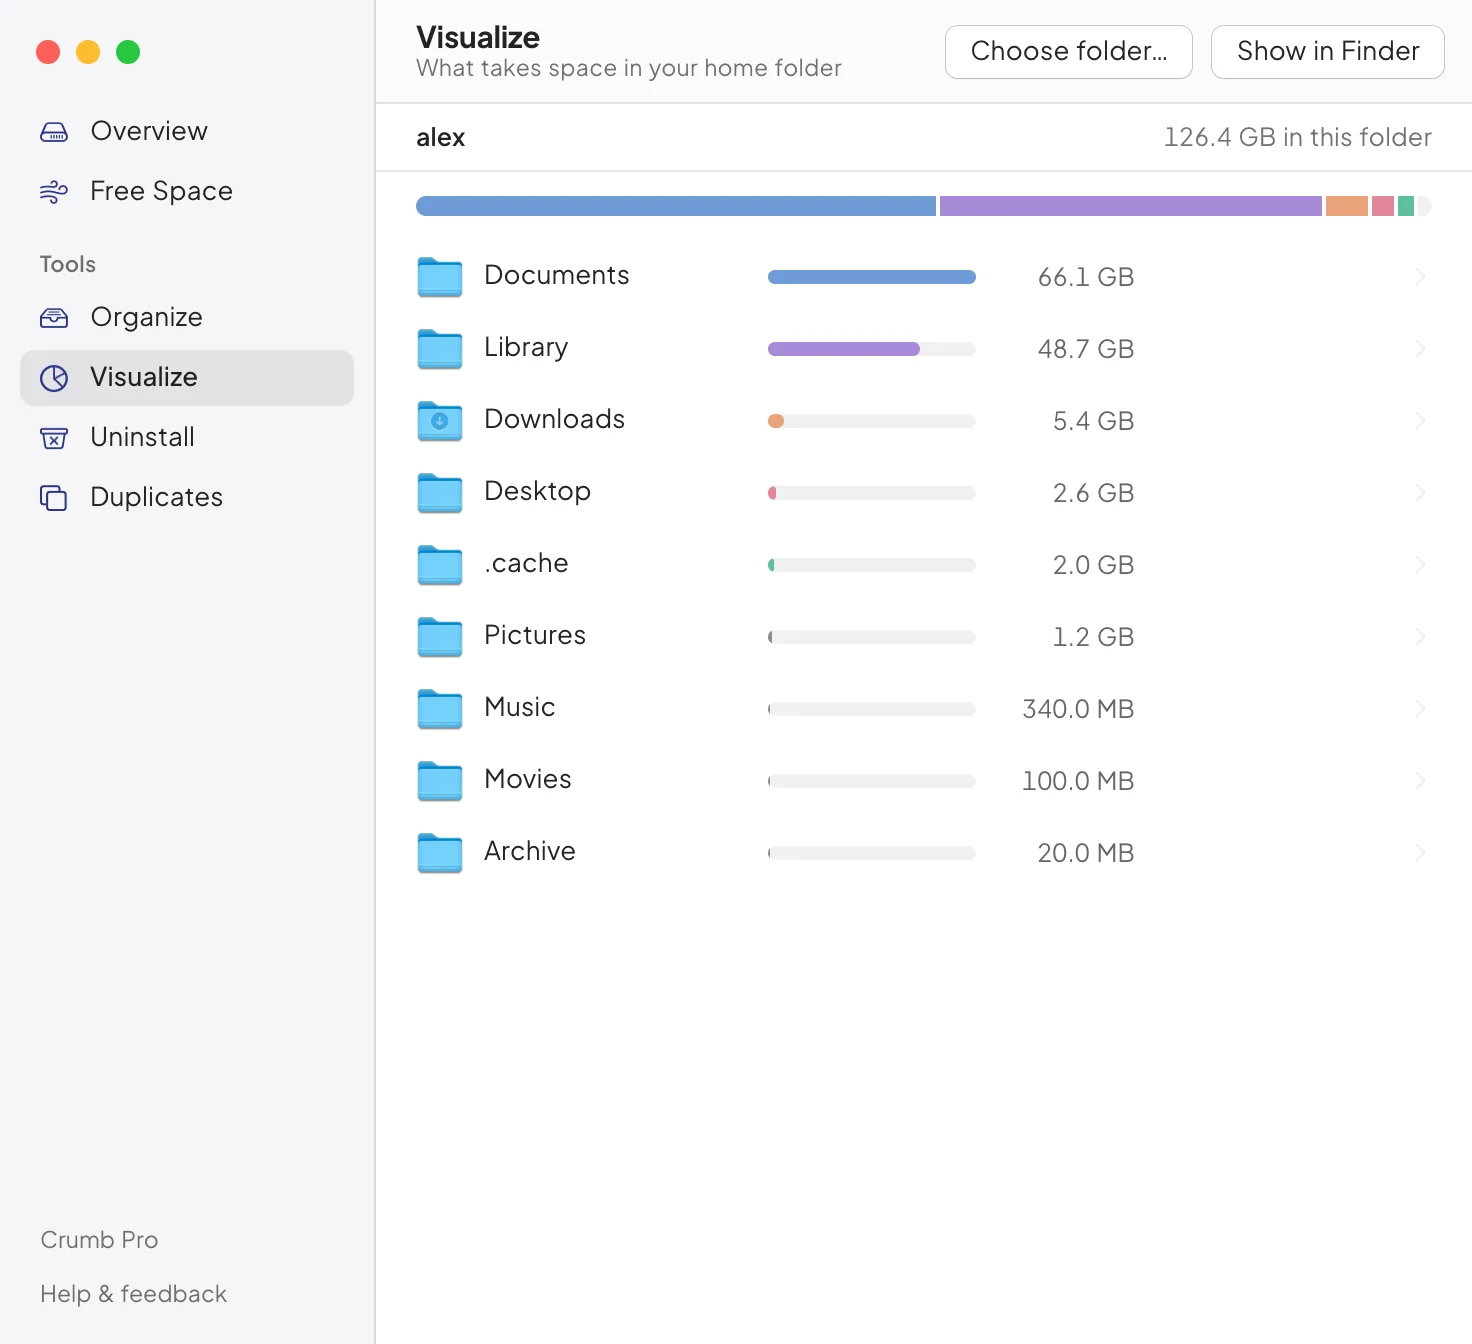Expand the Pictures row chevron

pos(1421,637)
